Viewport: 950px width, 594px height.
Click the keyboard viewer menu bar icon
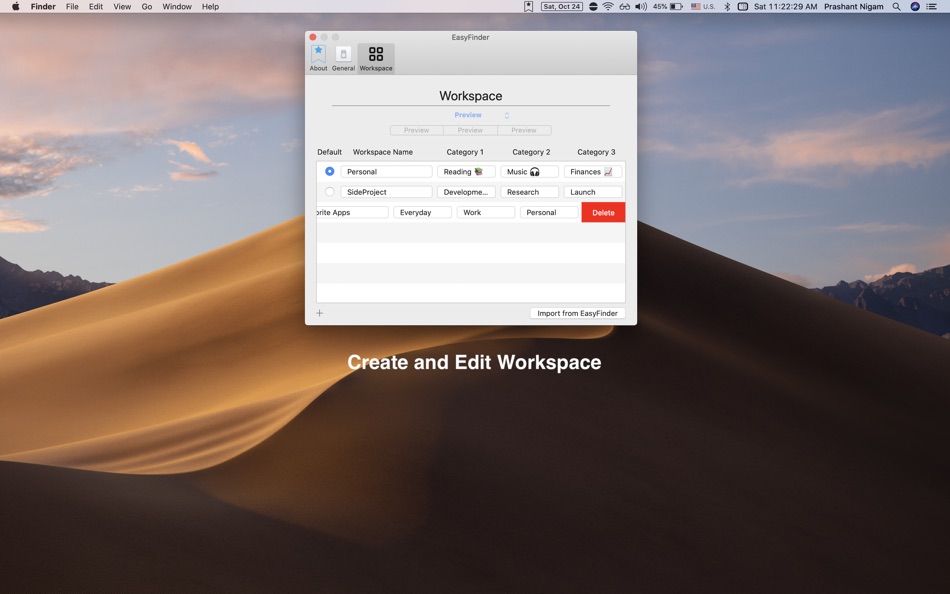[742, 7]
